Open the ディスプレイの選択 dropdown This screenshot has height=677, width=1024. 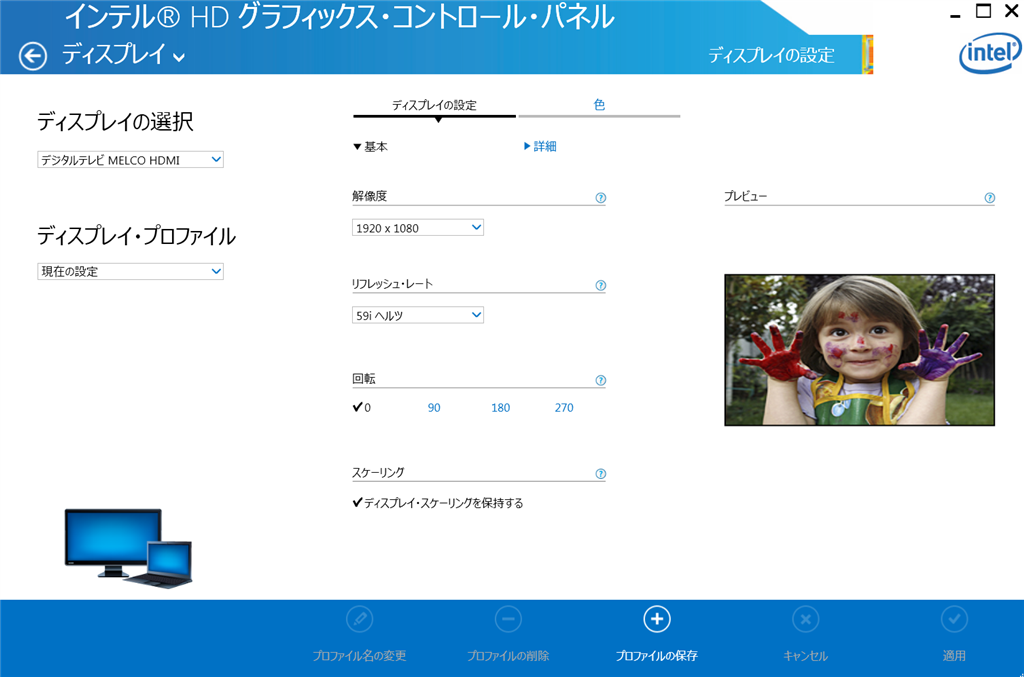[131, 160]
